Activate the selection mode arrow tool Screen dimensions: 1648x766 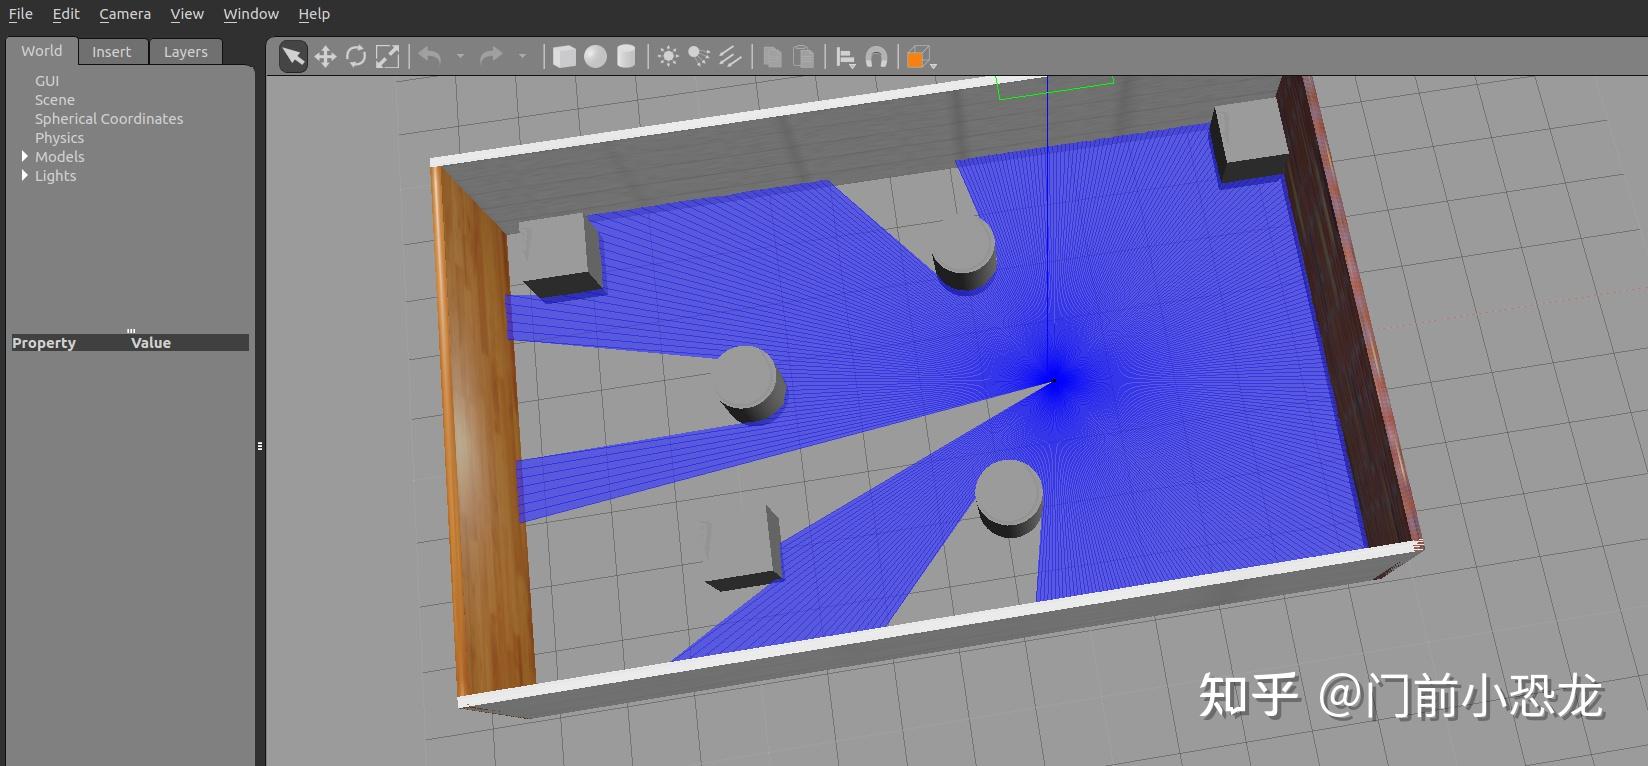pos(293,57)
